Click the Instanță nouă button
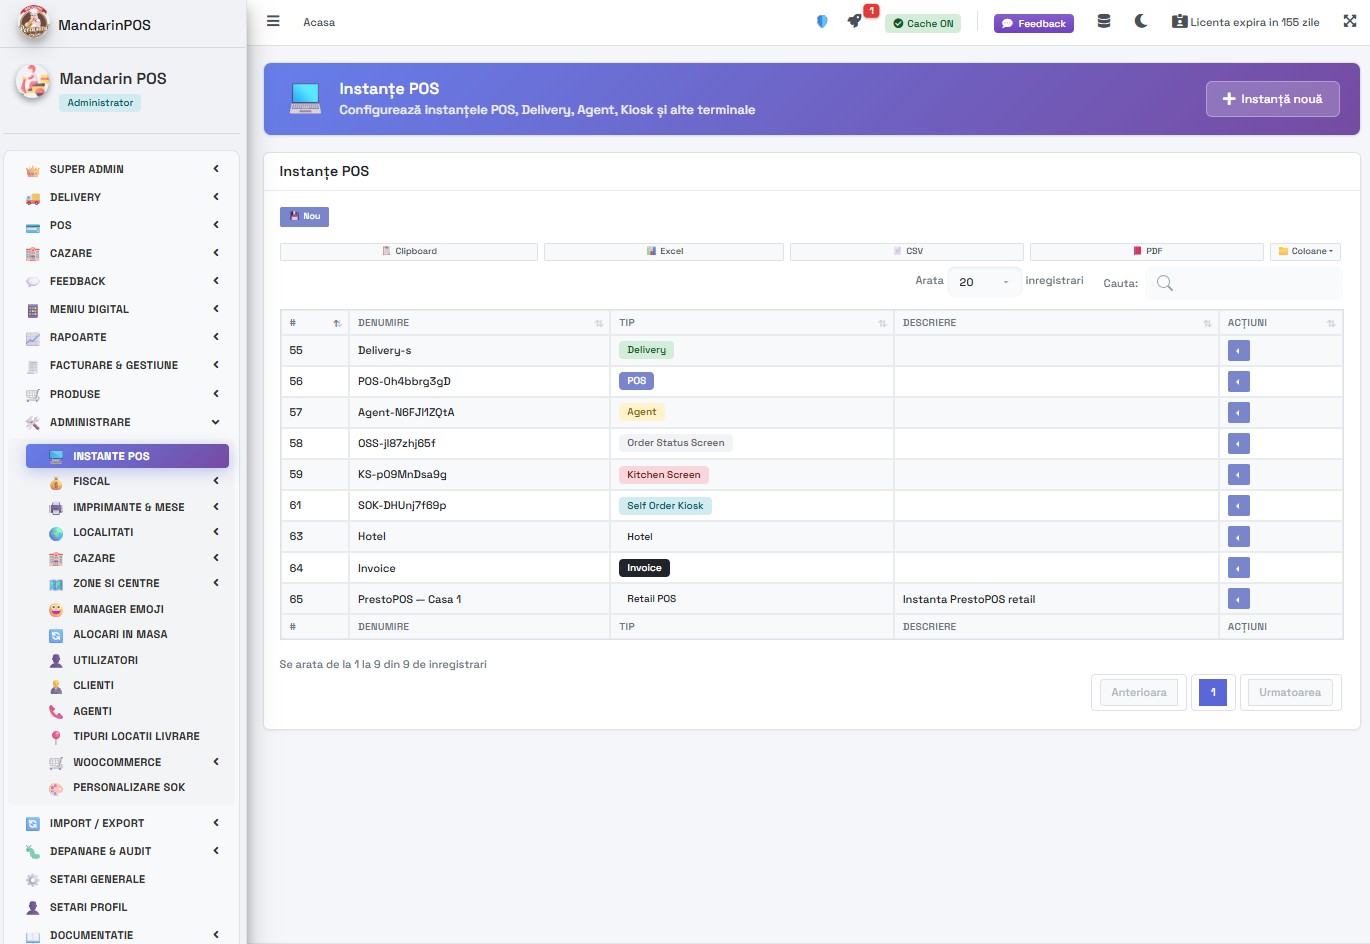The height and width of the screenshot is (944, 1370). click(x=1272, y=99)
